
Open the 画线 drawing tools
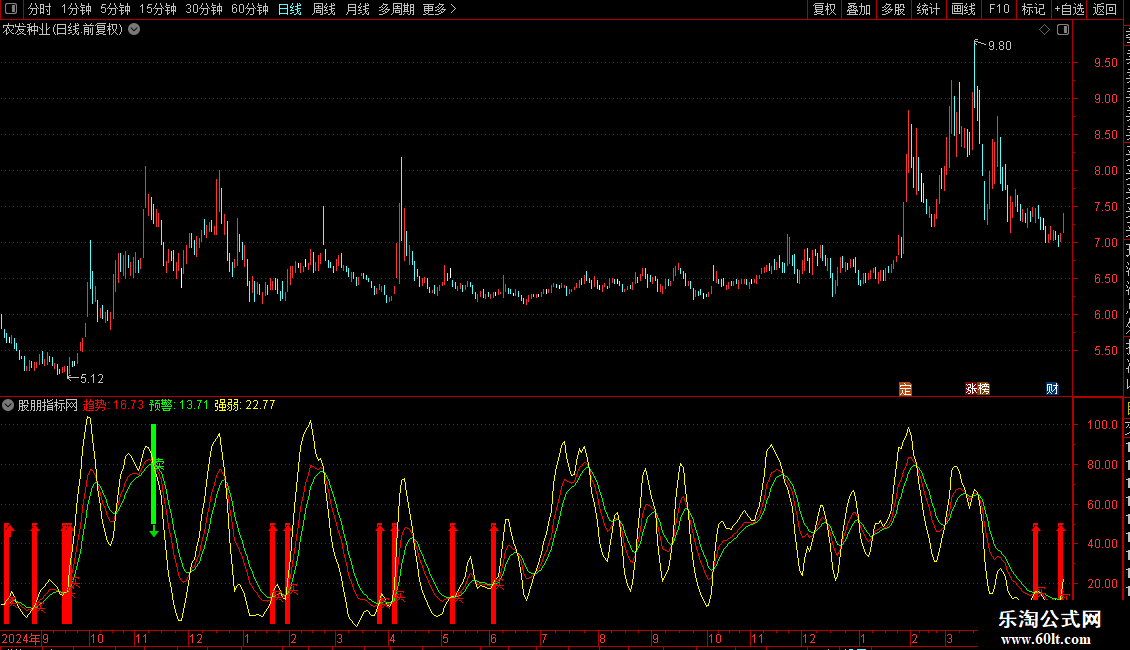coord(963,9)
